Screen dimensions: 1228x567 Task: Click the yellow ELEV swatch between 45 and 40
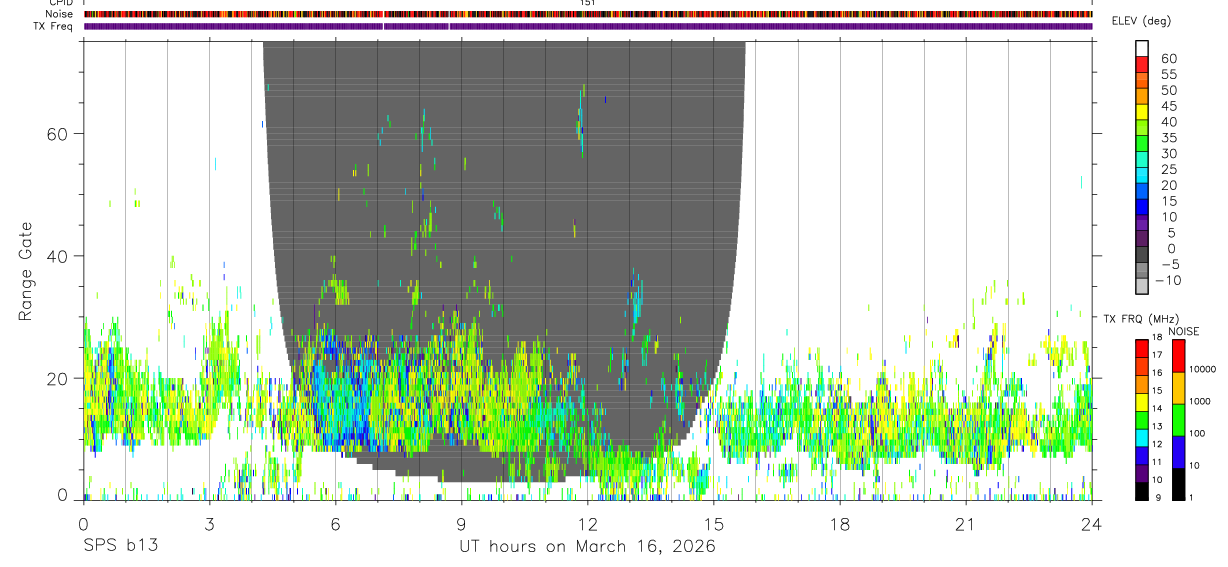pos(1142,112)
